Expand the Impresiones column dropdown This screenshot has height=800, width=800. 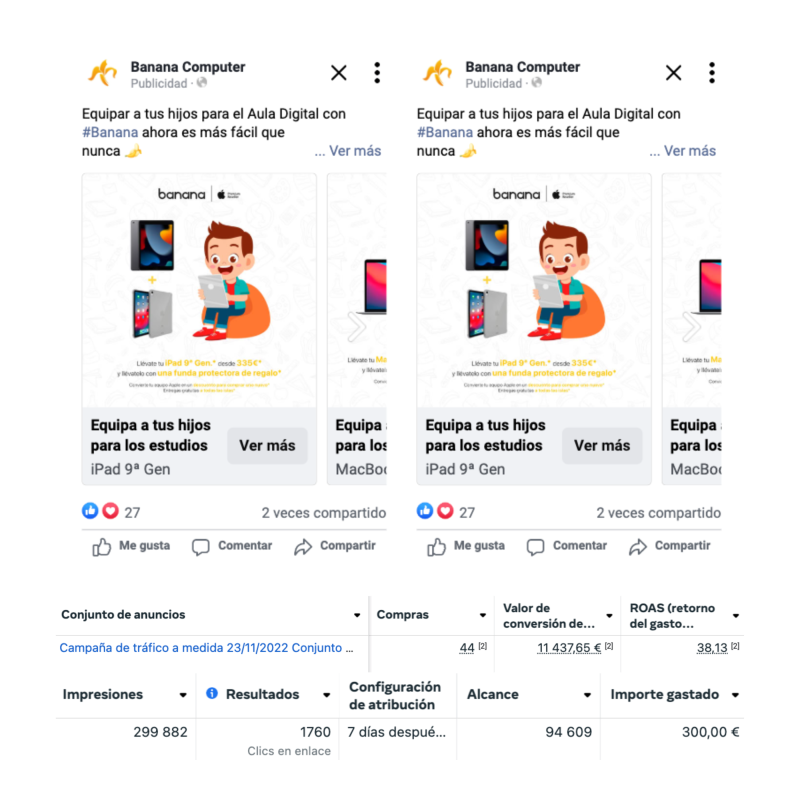click(183, 695)
